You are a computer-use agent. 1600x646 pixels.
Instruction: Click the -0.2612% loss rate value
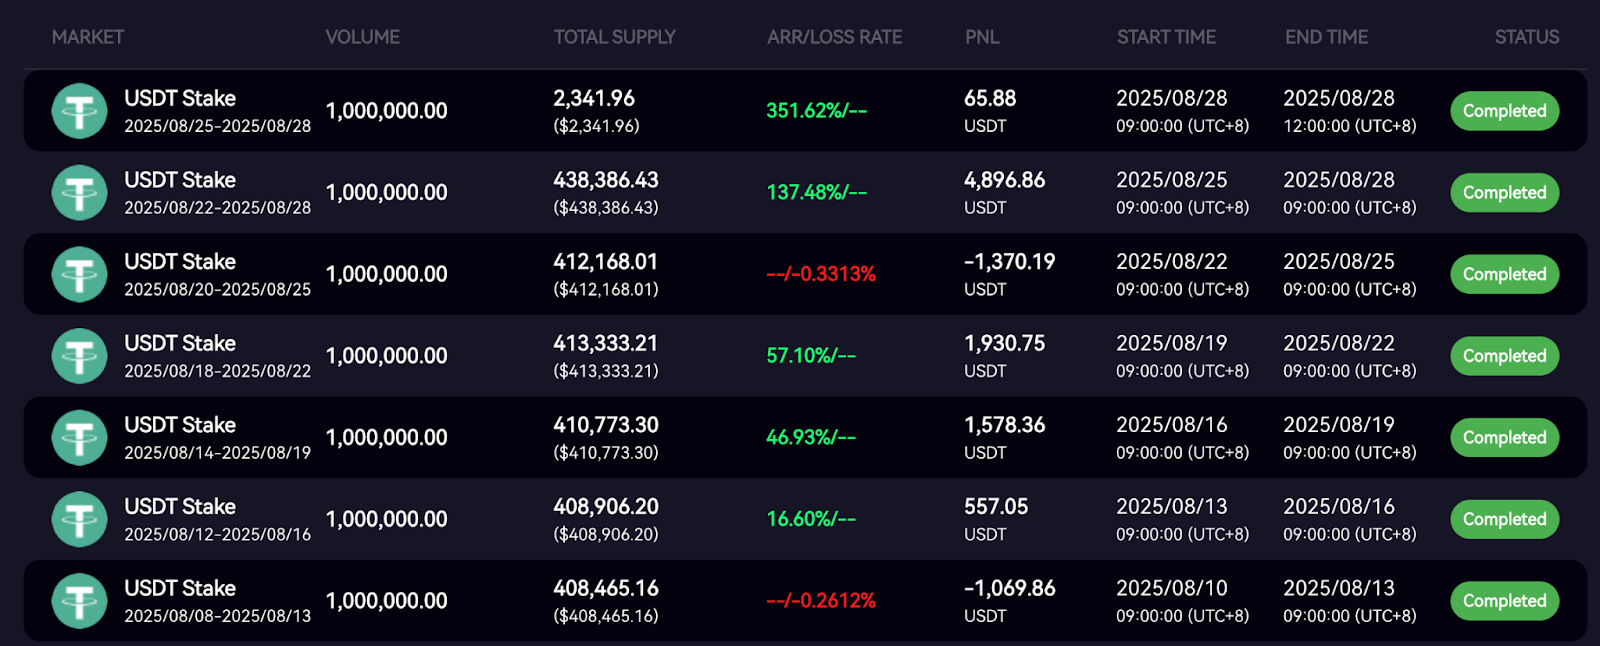coord(821,601)
